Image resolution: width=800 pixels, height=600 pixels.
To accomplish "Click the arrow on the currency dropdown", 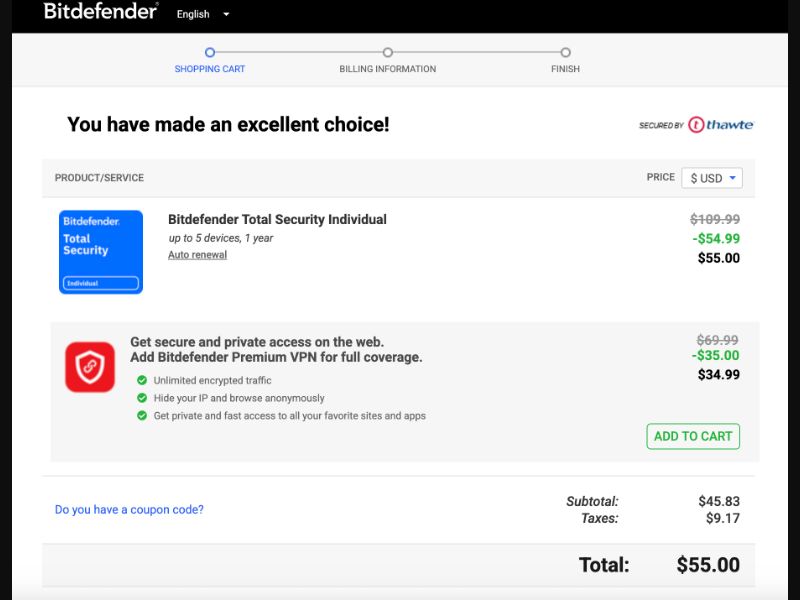I will [731, 177].
